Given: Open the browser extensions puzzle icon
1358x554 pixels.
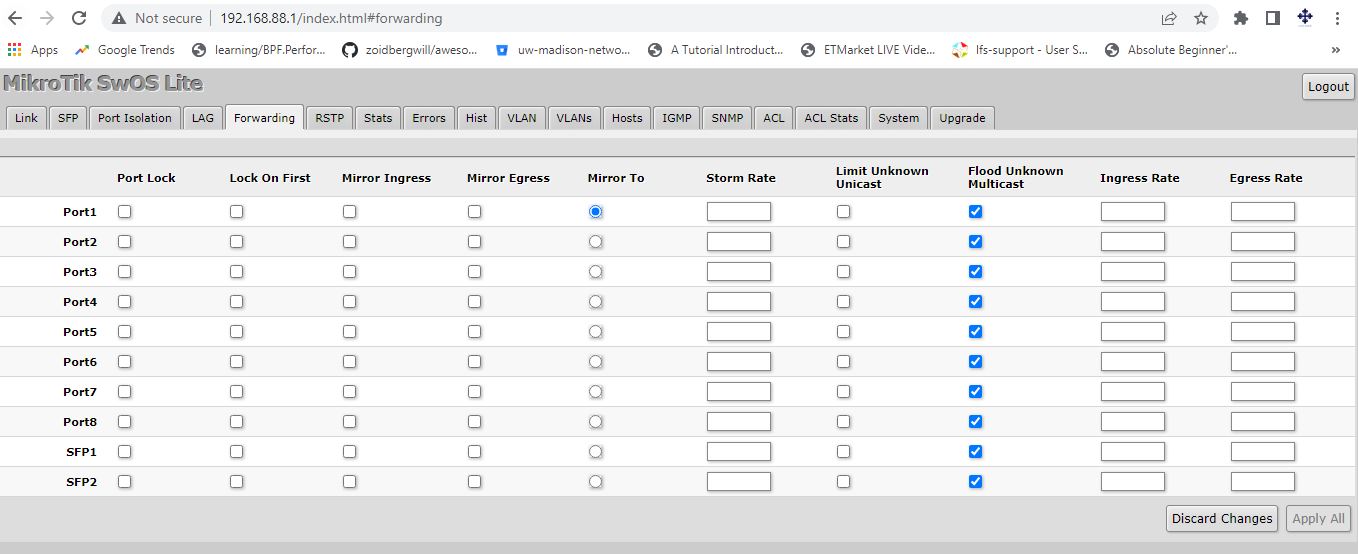Looking at the screenshot, I should [1241, 18].
